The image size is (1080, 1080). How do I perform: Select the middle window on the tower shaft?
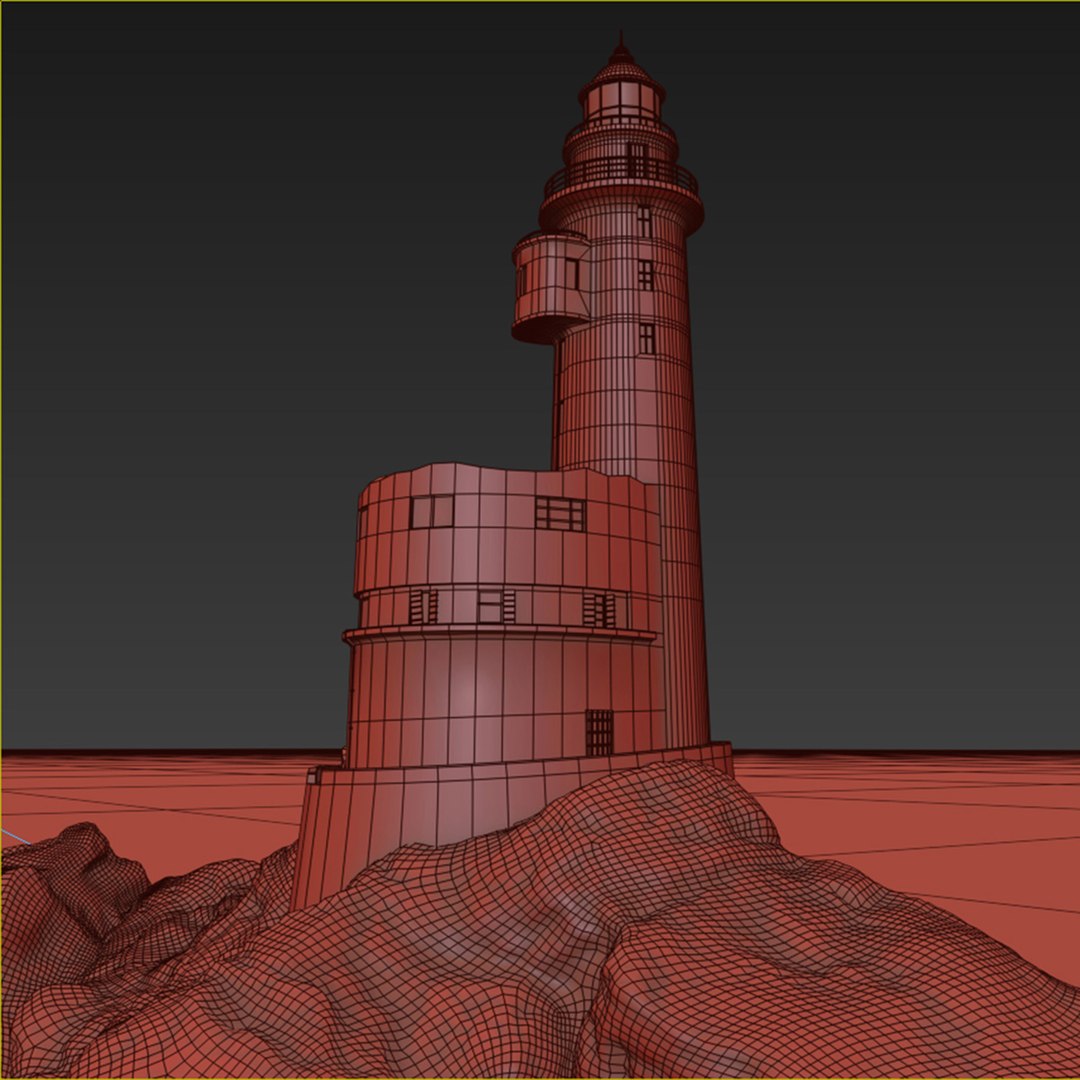[645, 276]
